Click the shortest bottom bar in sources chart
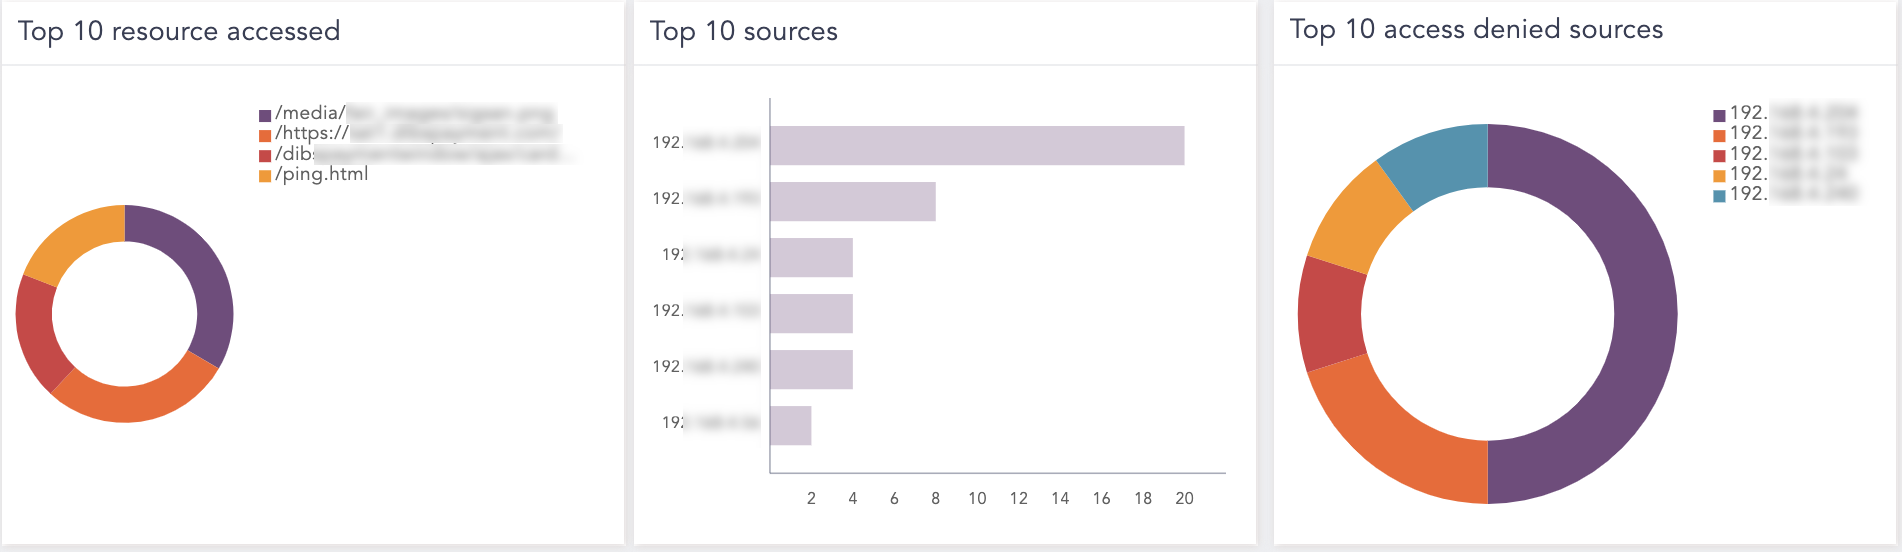This screenshot has width=1902, height=552. point(790,426)
